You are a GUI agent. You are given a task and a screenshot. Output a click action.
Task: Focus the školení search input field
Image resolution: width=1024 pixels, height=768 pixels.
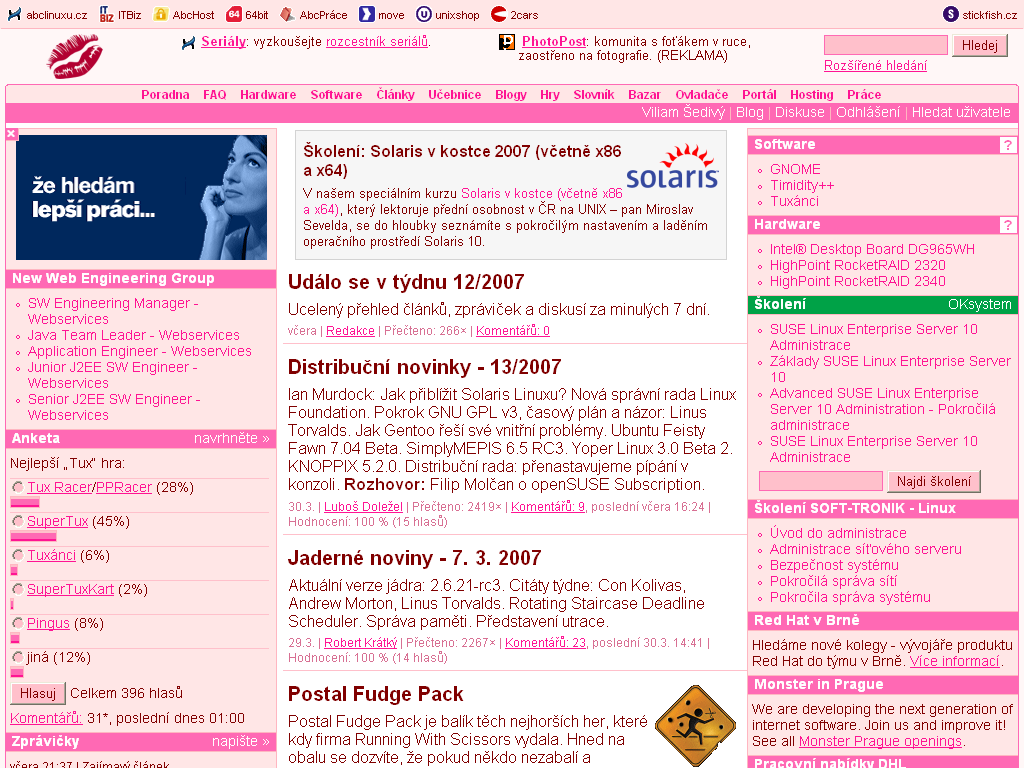point(821,481)
